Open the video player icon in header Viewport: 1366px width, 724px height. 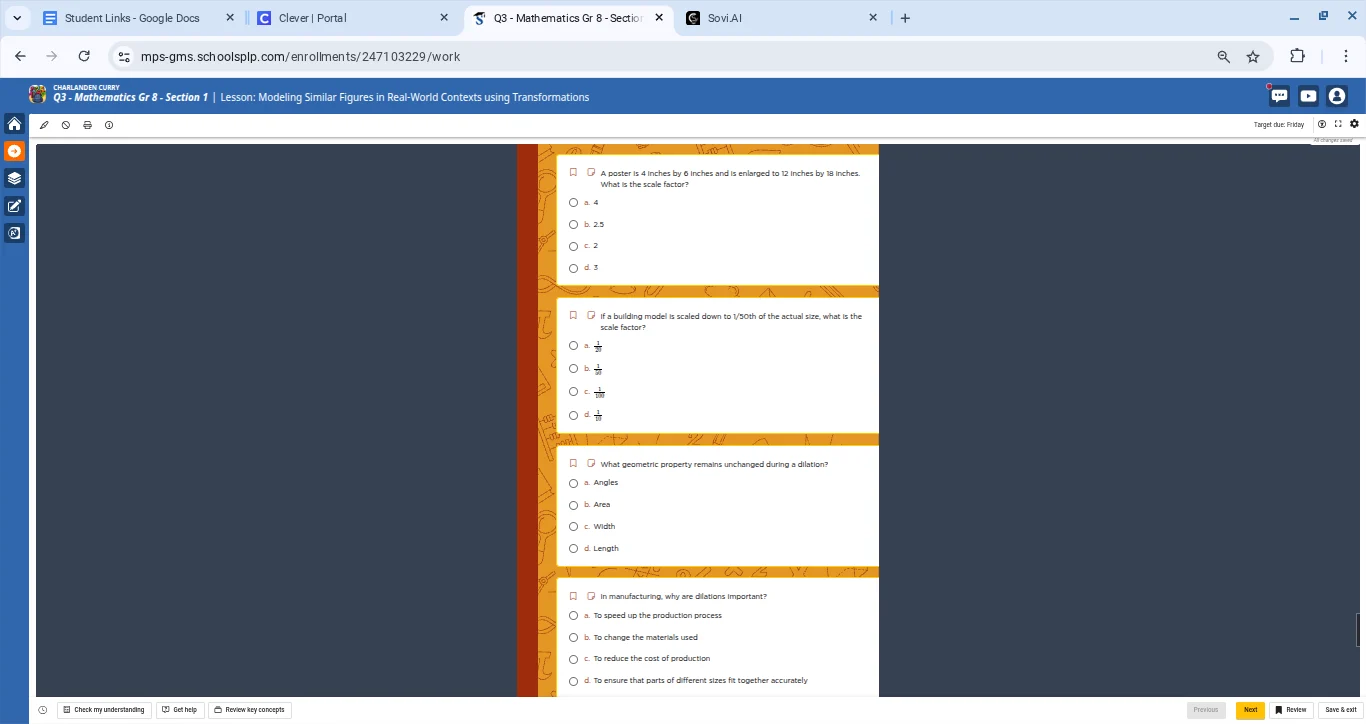click(x=1308, y=96)
